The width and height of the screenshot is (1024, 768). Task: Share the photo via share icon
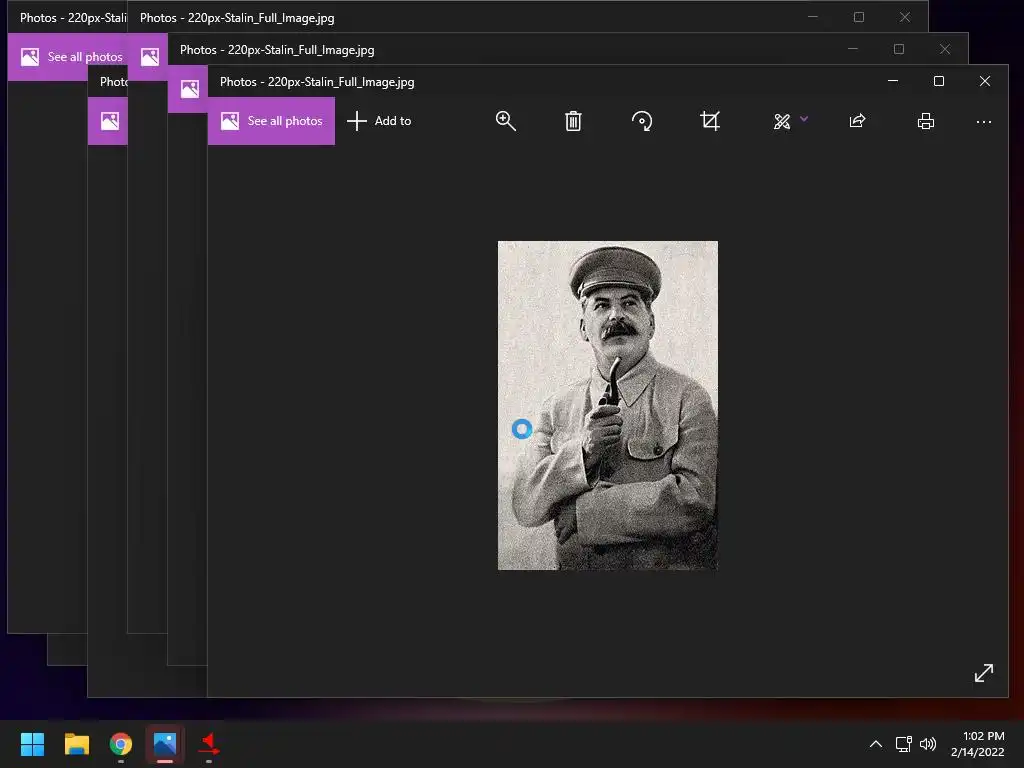[857, 121]
